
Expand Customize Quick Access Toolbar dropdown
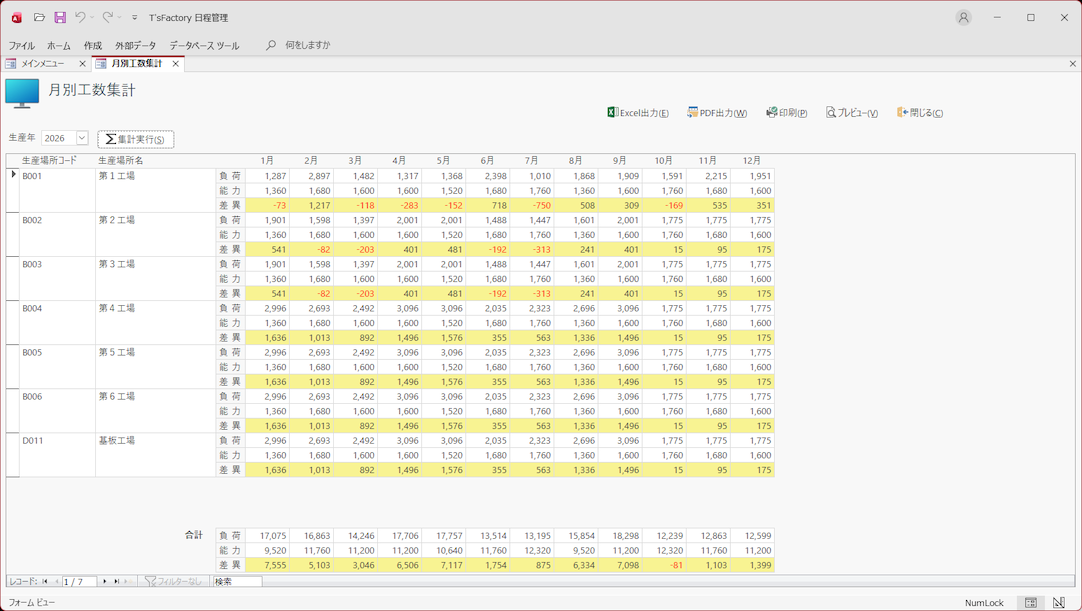point(135,18)
